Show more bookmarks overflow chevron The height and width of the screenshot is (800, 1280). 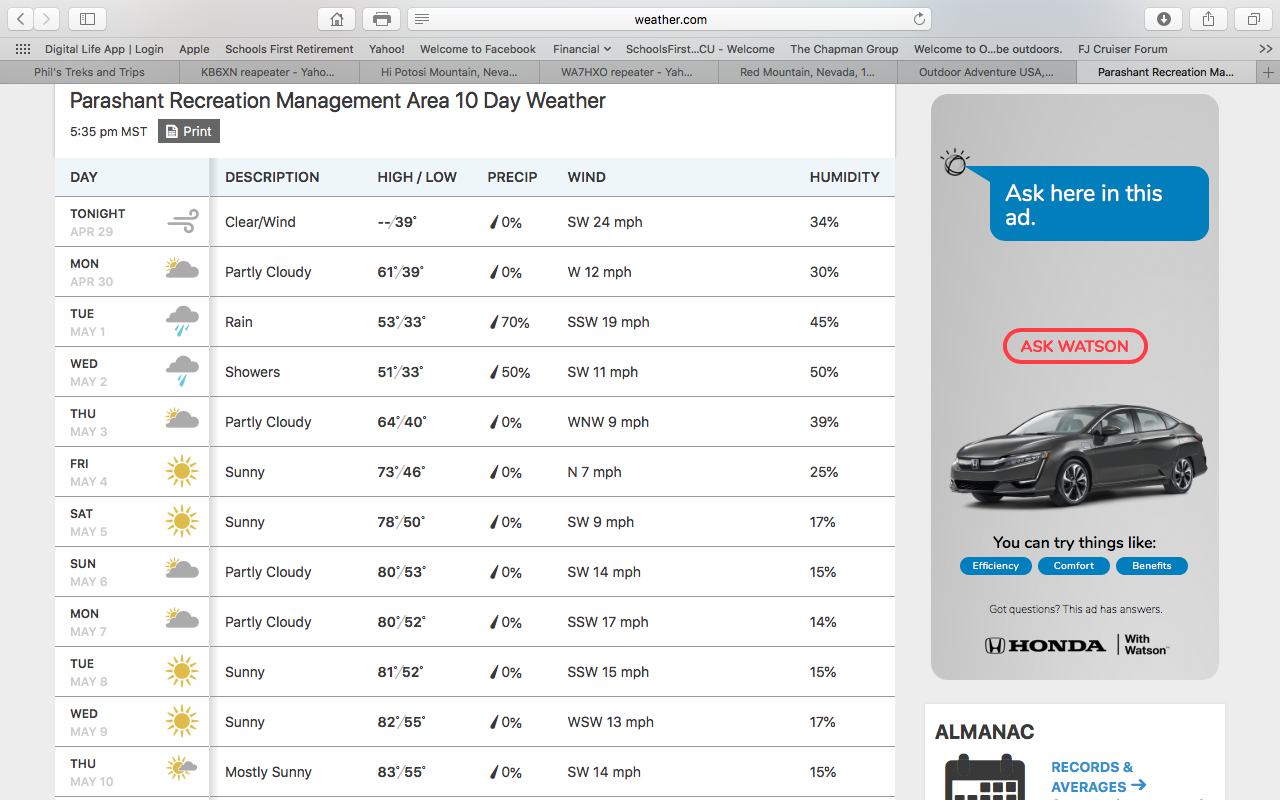pos(1265,49)
